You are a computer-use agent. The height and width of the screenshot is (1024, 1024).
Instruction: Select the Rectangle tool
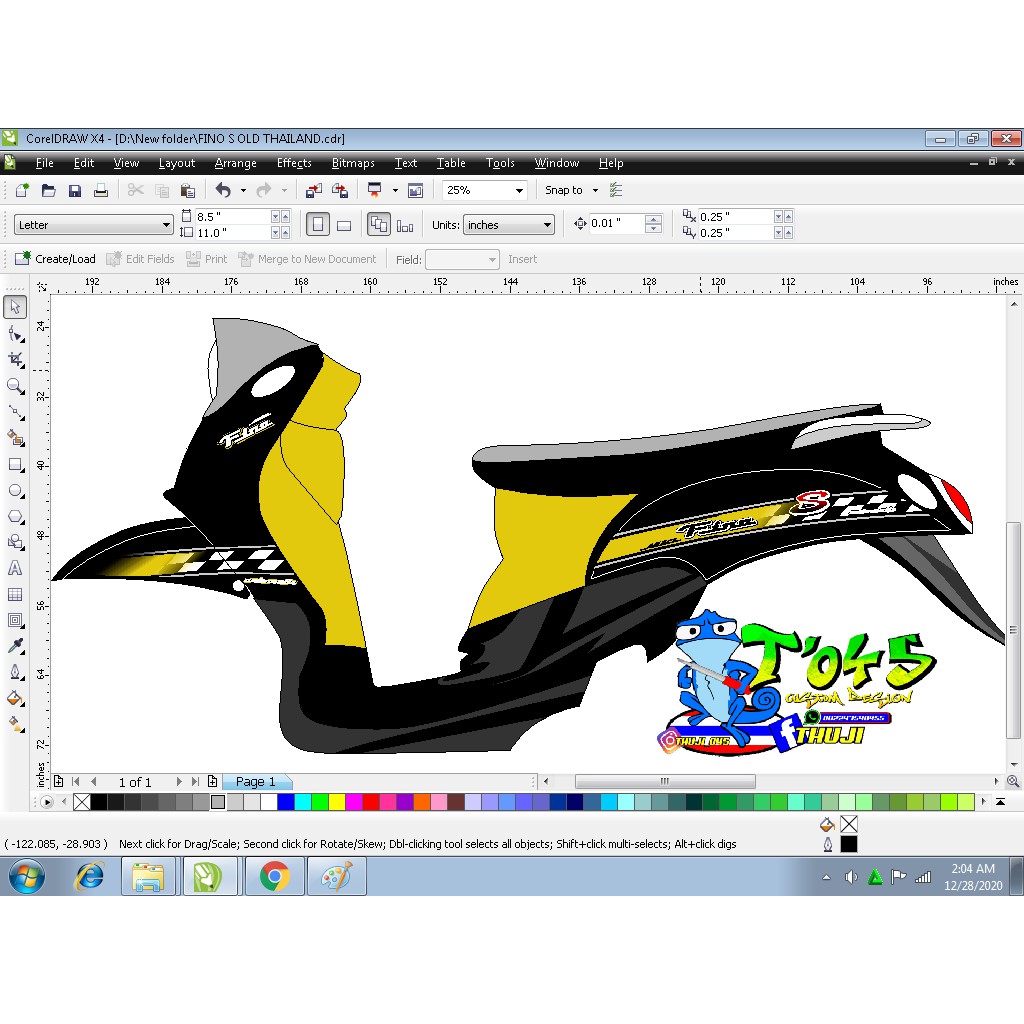15,464
